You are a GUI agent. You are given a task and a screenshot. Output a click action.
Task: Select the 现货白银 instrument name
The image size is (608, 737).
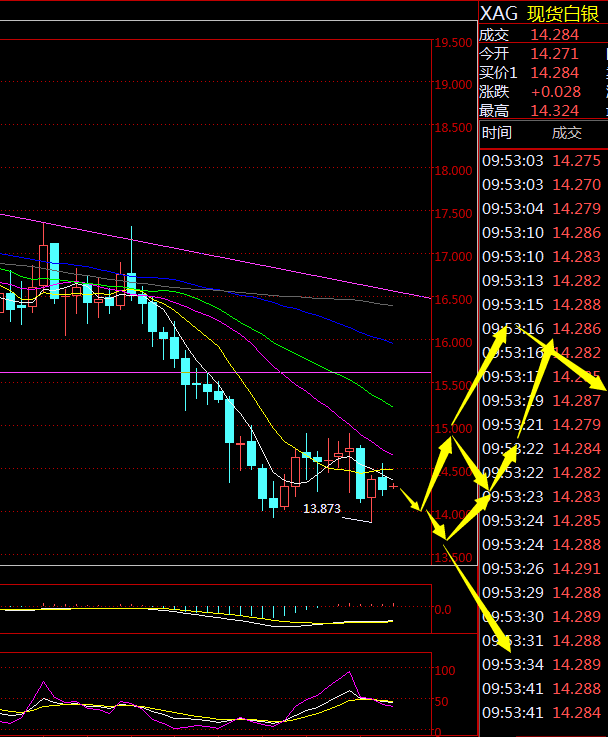[x=563, y=14]
